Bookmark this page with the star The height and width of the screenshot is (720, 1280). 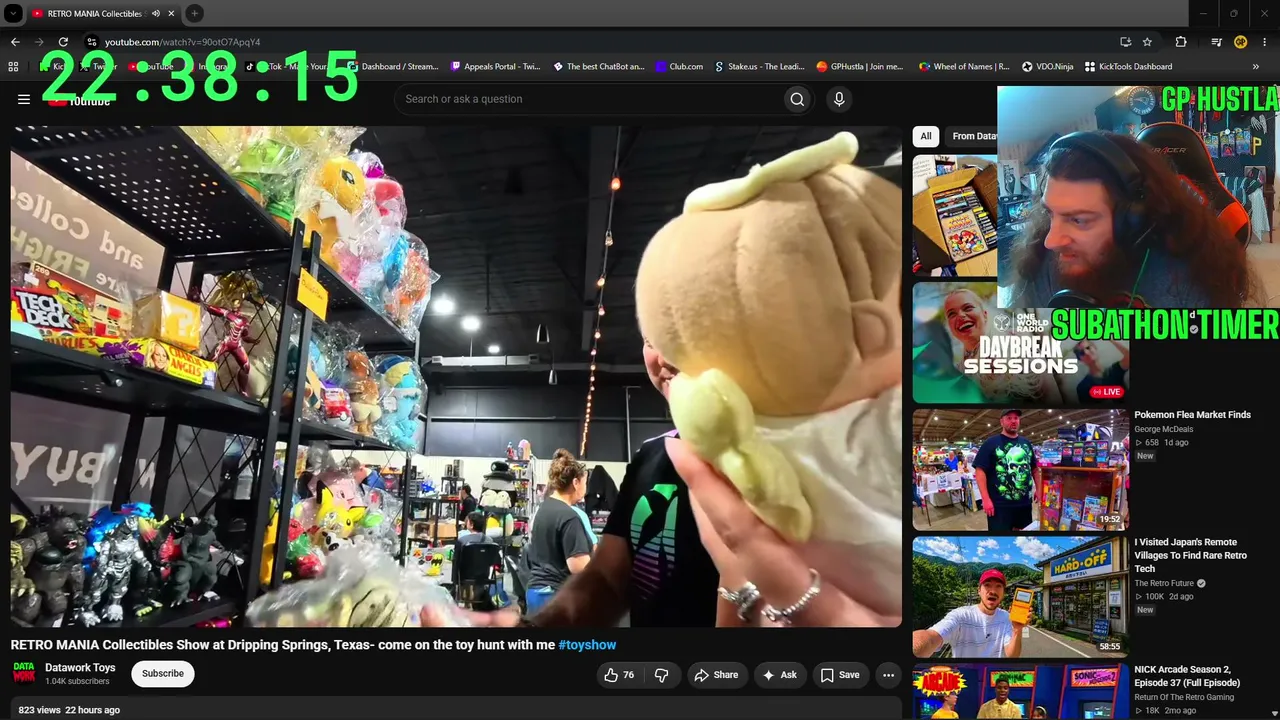coord(1147,42)
